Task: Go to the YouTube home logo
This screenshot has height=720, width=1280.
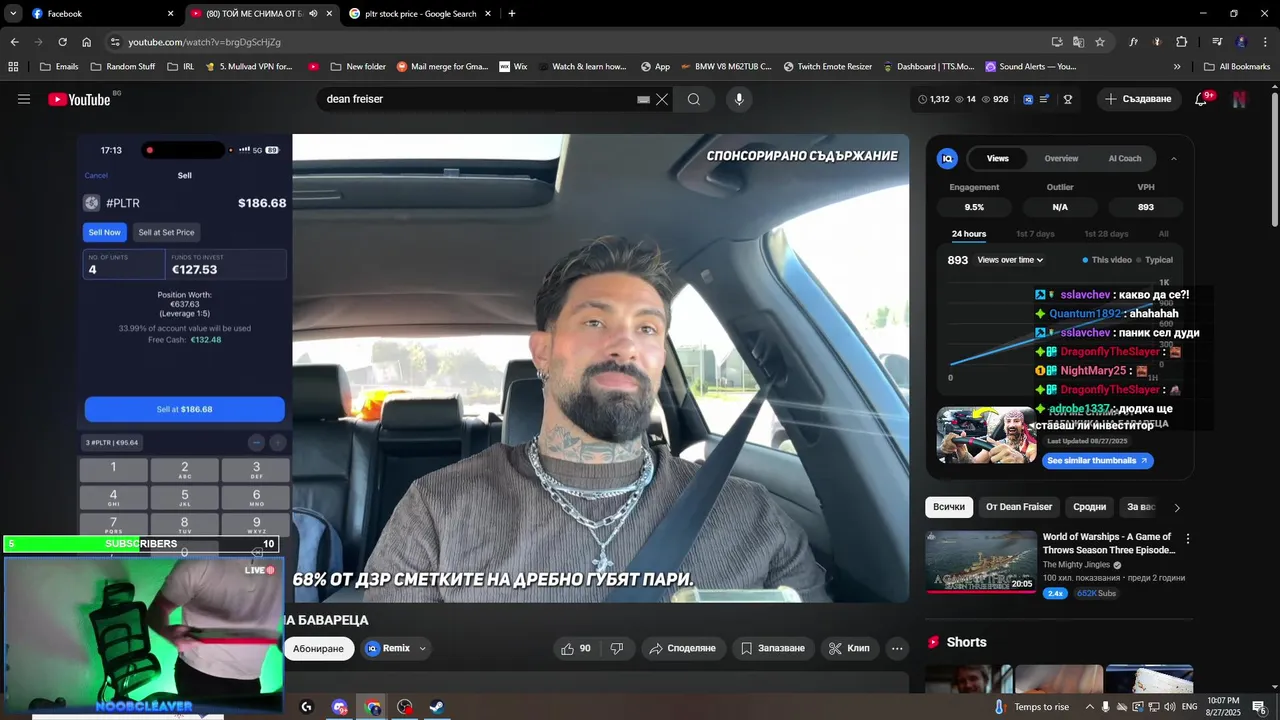Action: 79,99
